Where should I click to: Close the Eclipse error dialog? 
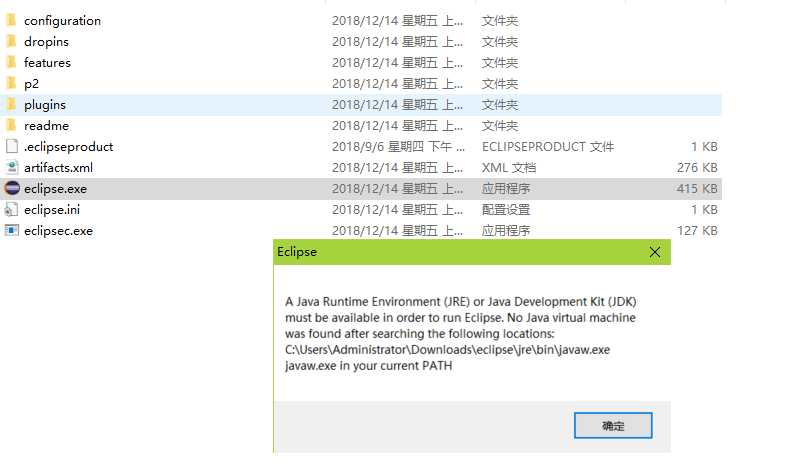point(655,252)
